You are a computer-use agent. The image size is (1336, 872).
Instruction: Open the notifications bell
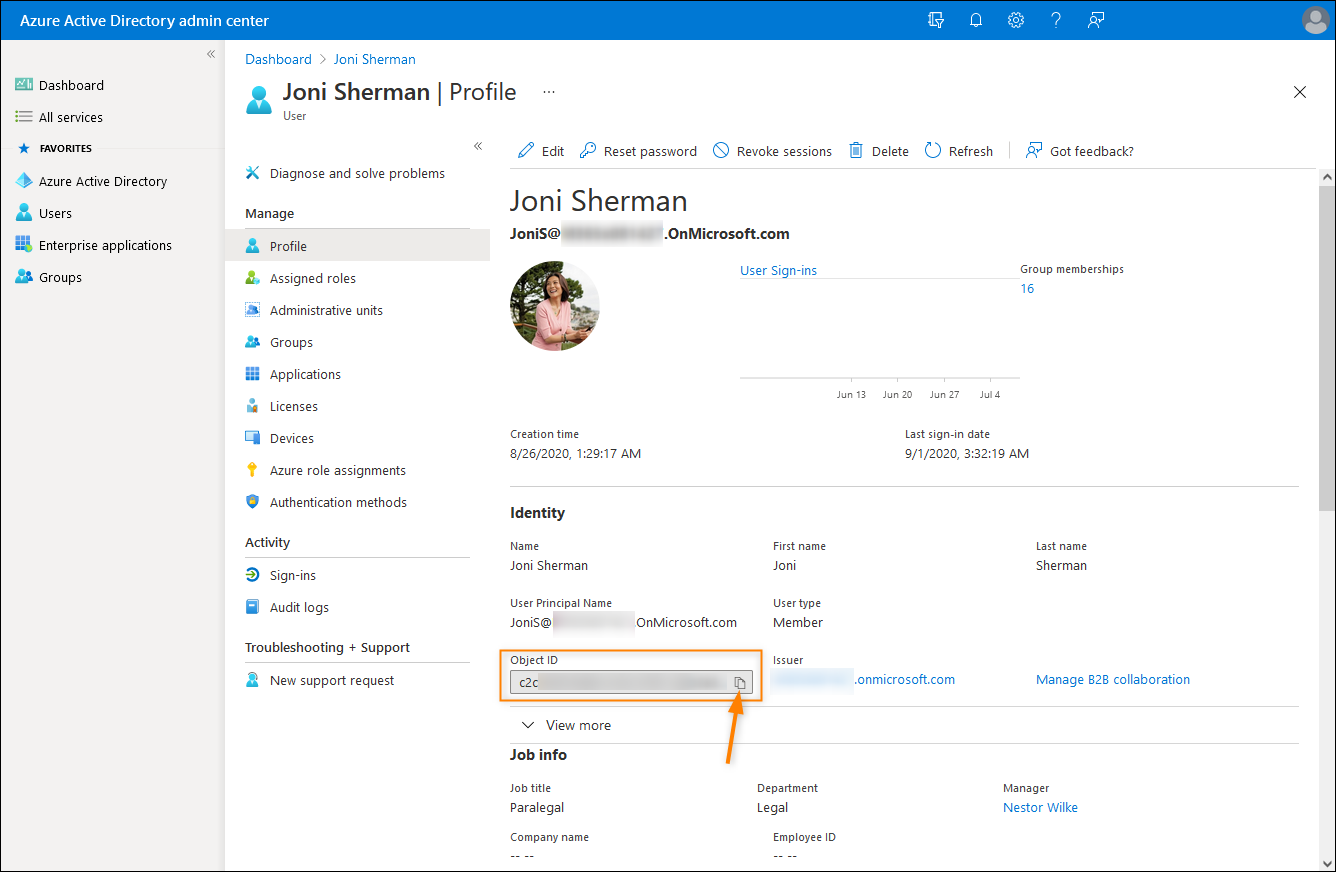(976, 20)
